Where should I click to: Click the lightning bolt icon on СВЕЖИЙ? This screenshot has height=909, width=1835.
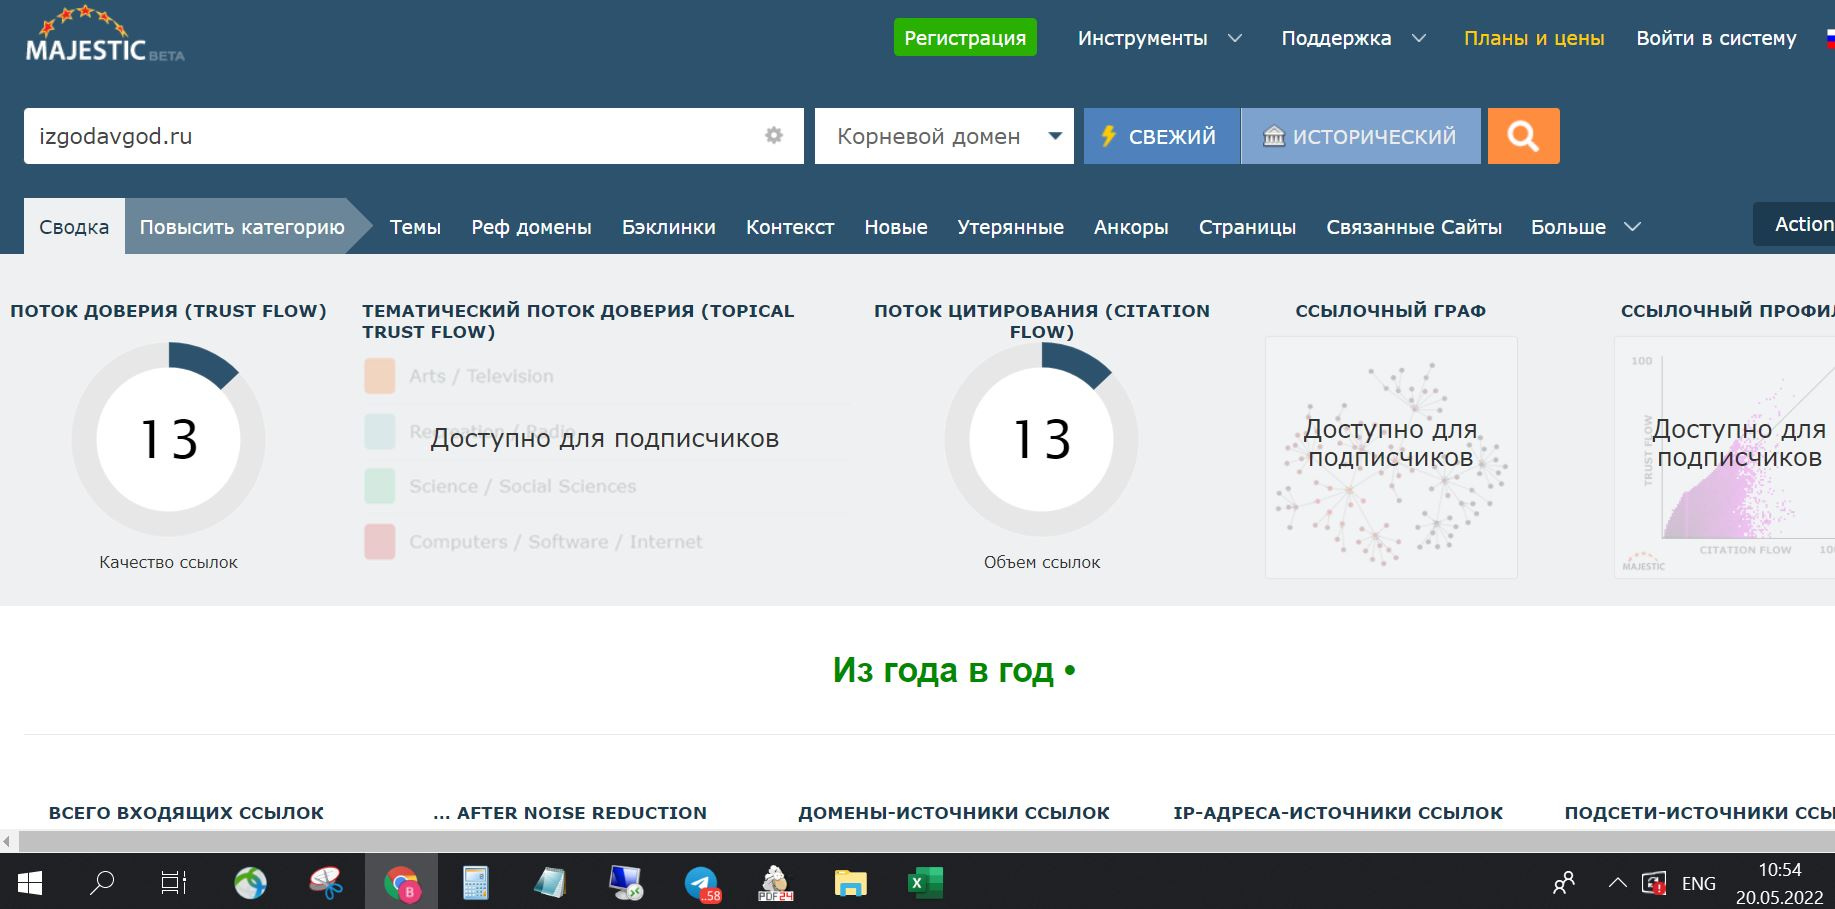1108,136
